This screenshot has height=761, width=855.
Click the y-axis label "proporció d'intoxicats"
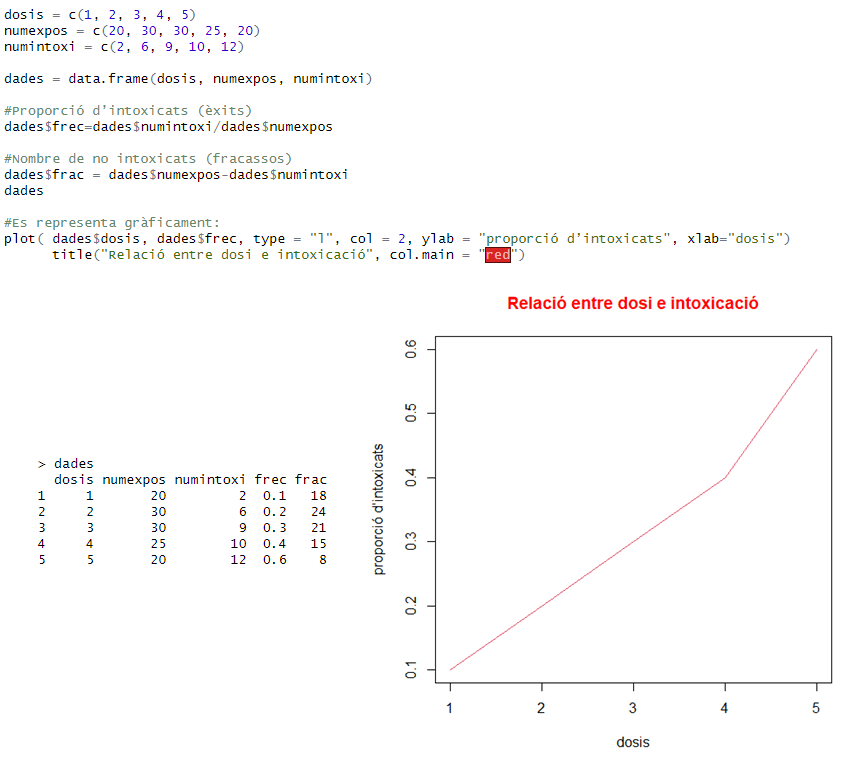(378, 509)
